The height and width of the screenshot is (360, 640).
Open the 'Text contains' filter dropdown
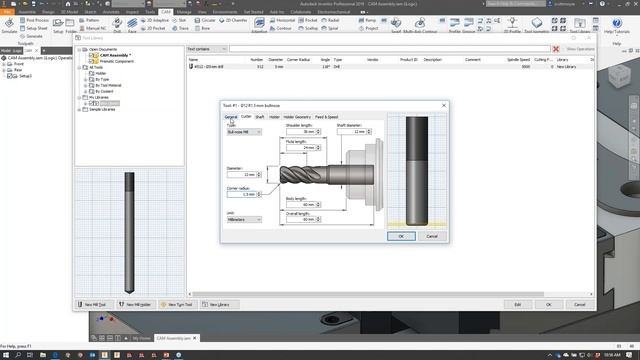coord(207,49)
